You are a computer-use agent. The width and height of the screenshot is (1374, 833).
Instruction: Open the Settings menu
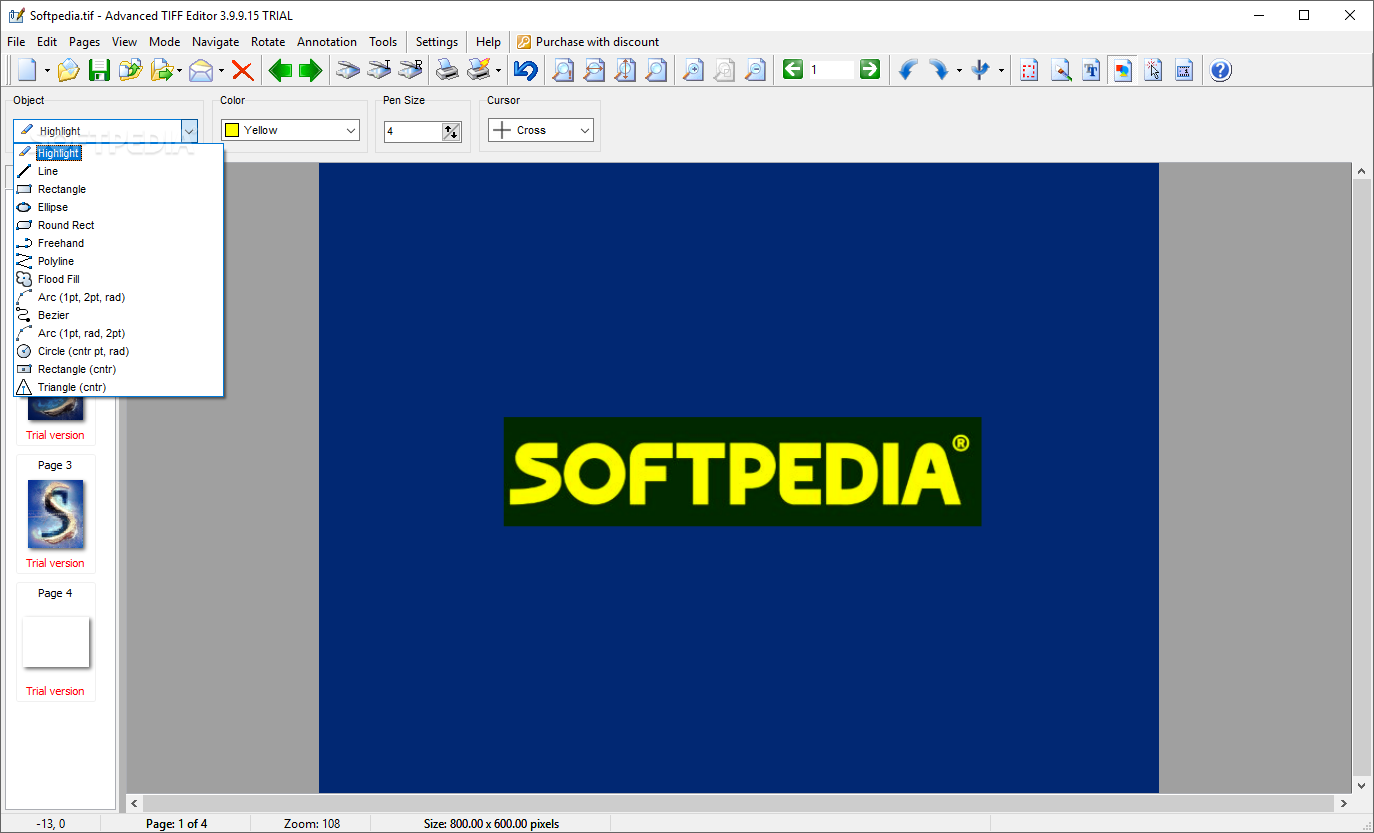437,42
